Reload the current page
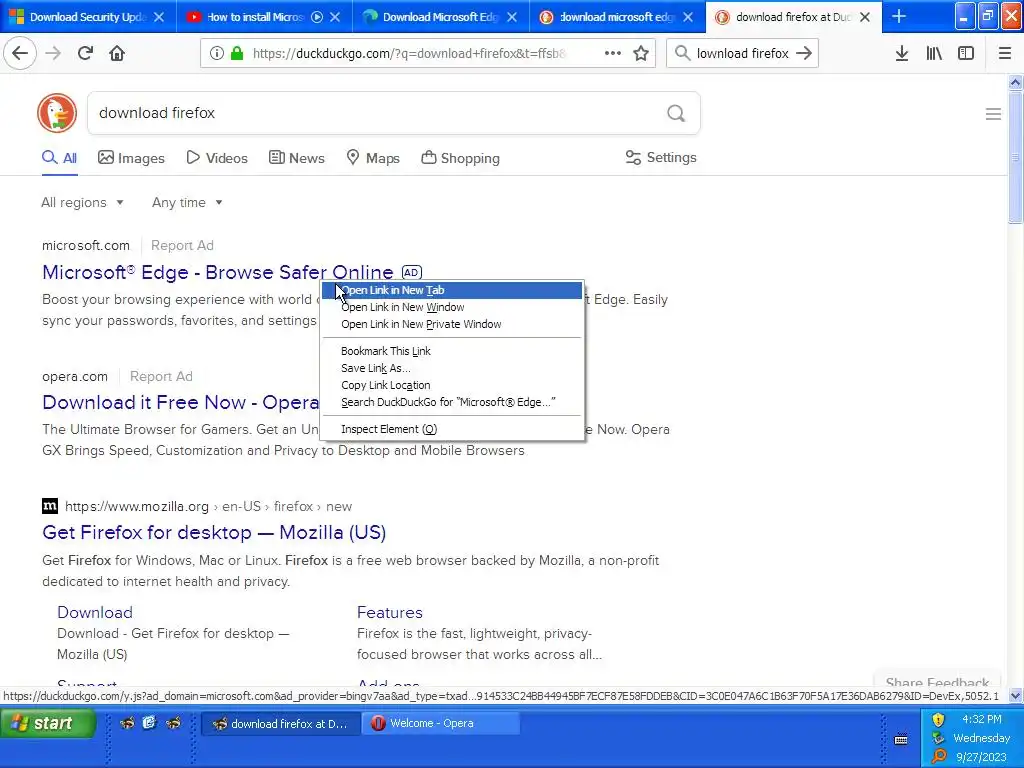1024x768 pixels. [x=85, y=54]
